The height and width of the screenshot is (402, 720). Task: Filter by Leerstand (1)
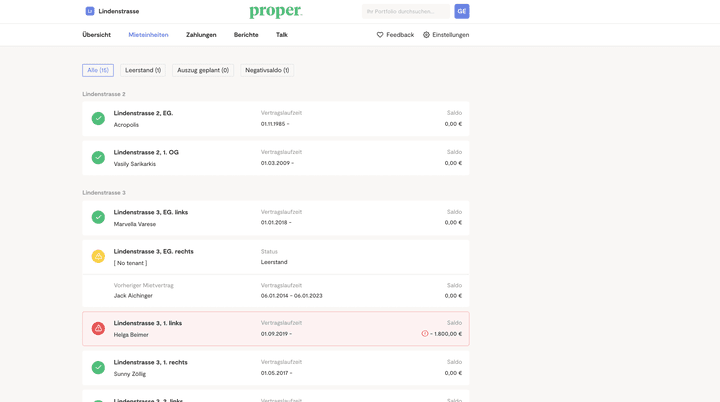(x=143, y=70)
